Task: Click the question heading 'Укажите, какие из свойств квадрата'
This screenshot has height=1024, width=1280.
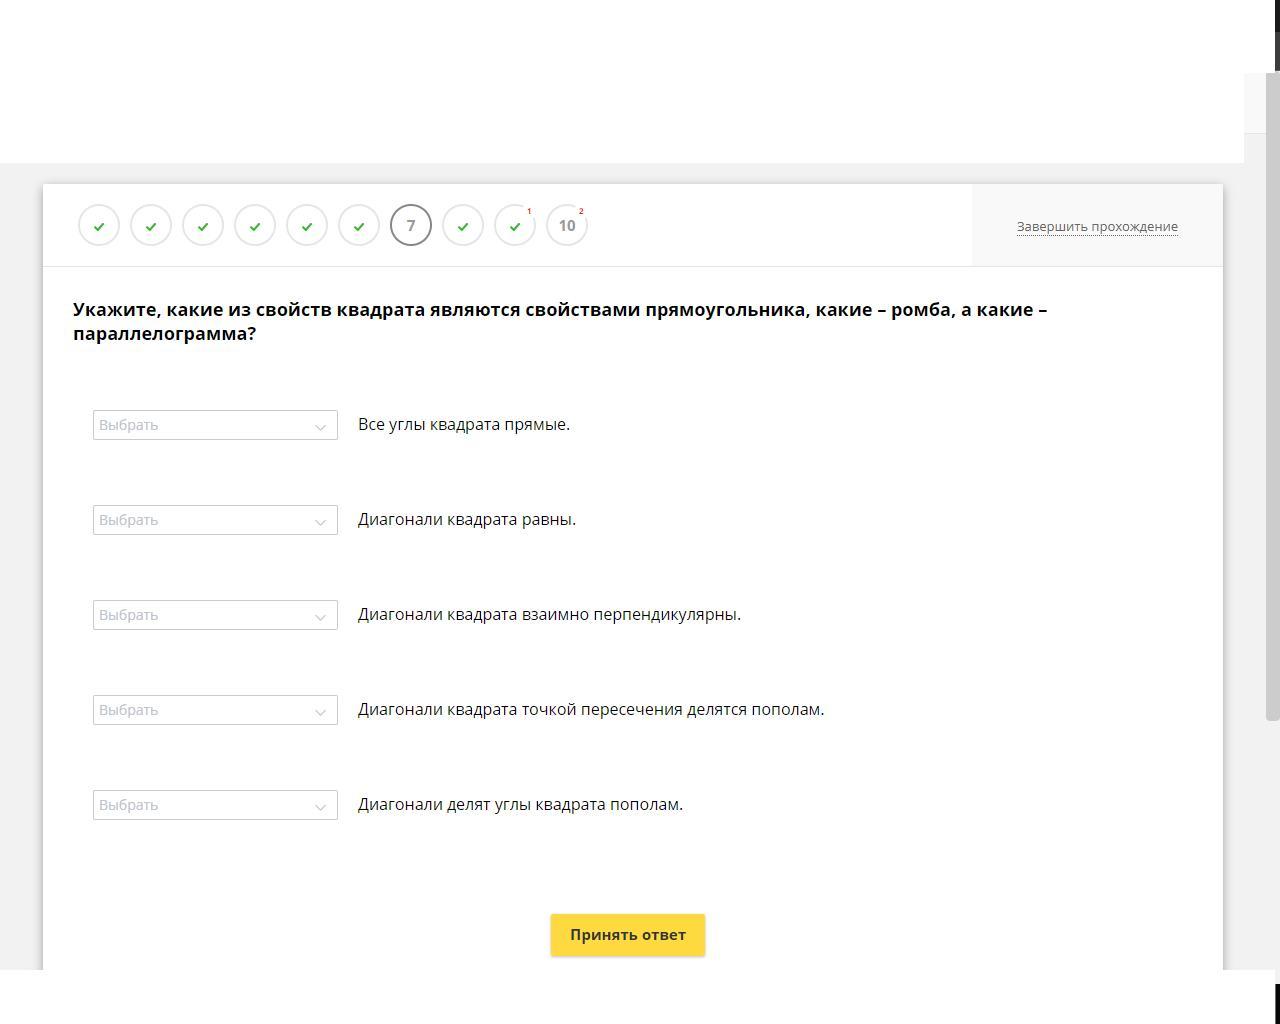Action: pyautogui.click(x=560, y=322)
